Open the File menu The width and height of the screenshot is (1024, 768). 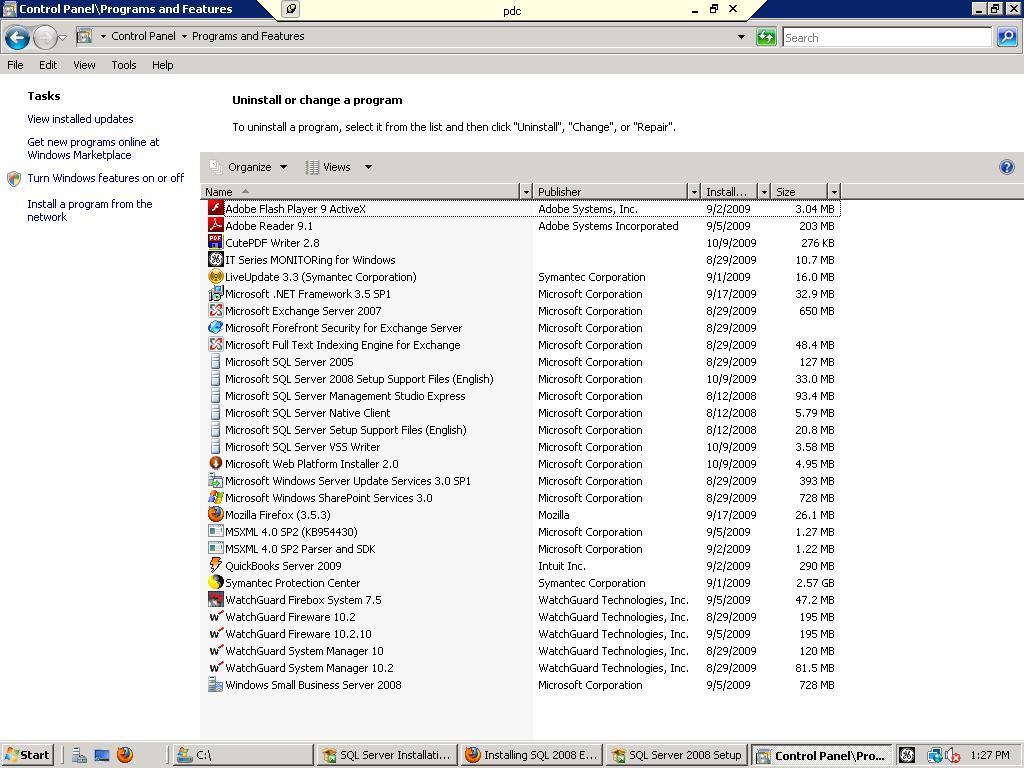15,65
